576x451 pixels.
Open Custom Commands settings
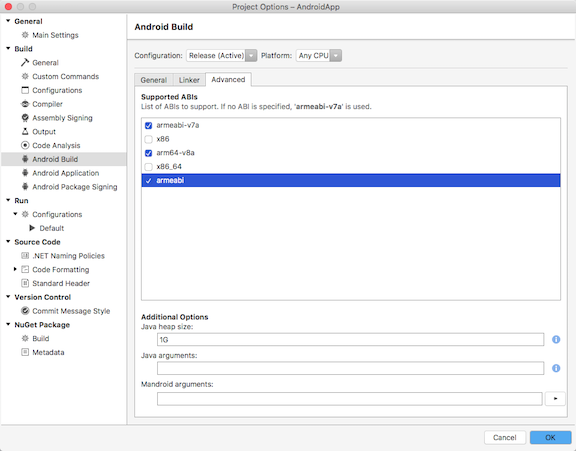pos(65,76)
